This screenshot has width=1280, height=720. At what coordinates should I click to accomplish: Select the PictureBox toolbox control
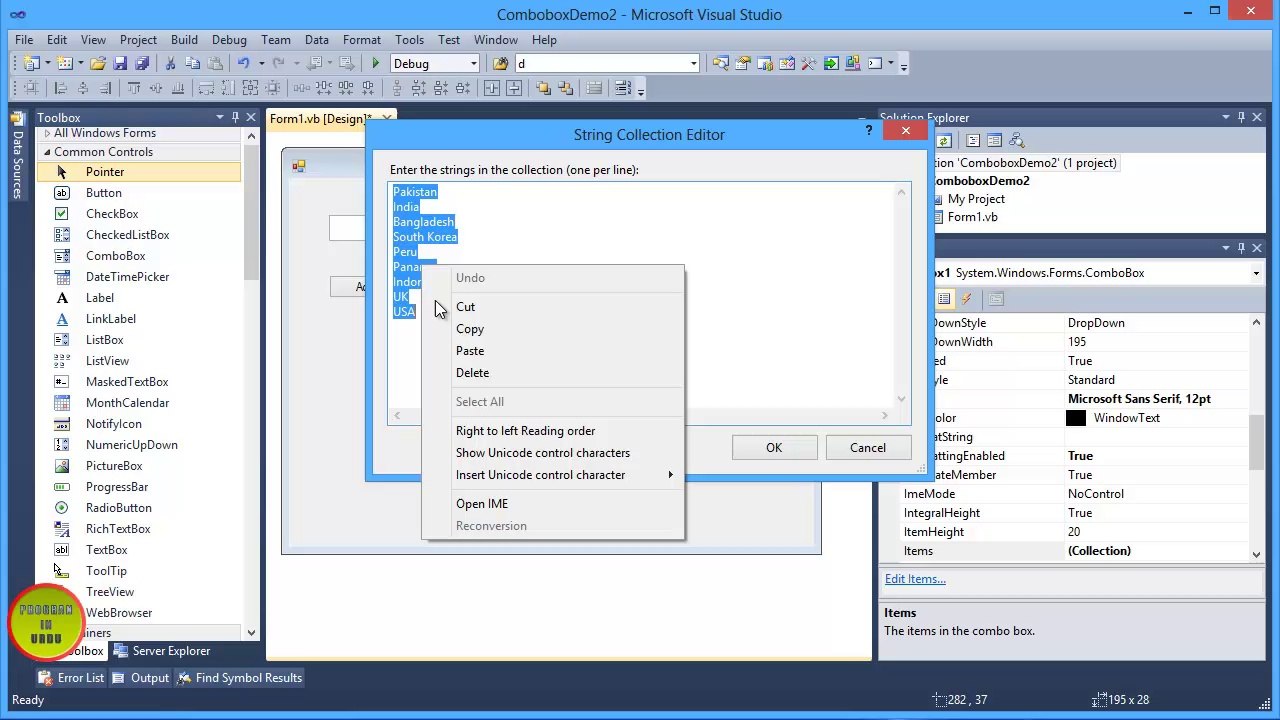pyautogui.click(x=114, y=466)
